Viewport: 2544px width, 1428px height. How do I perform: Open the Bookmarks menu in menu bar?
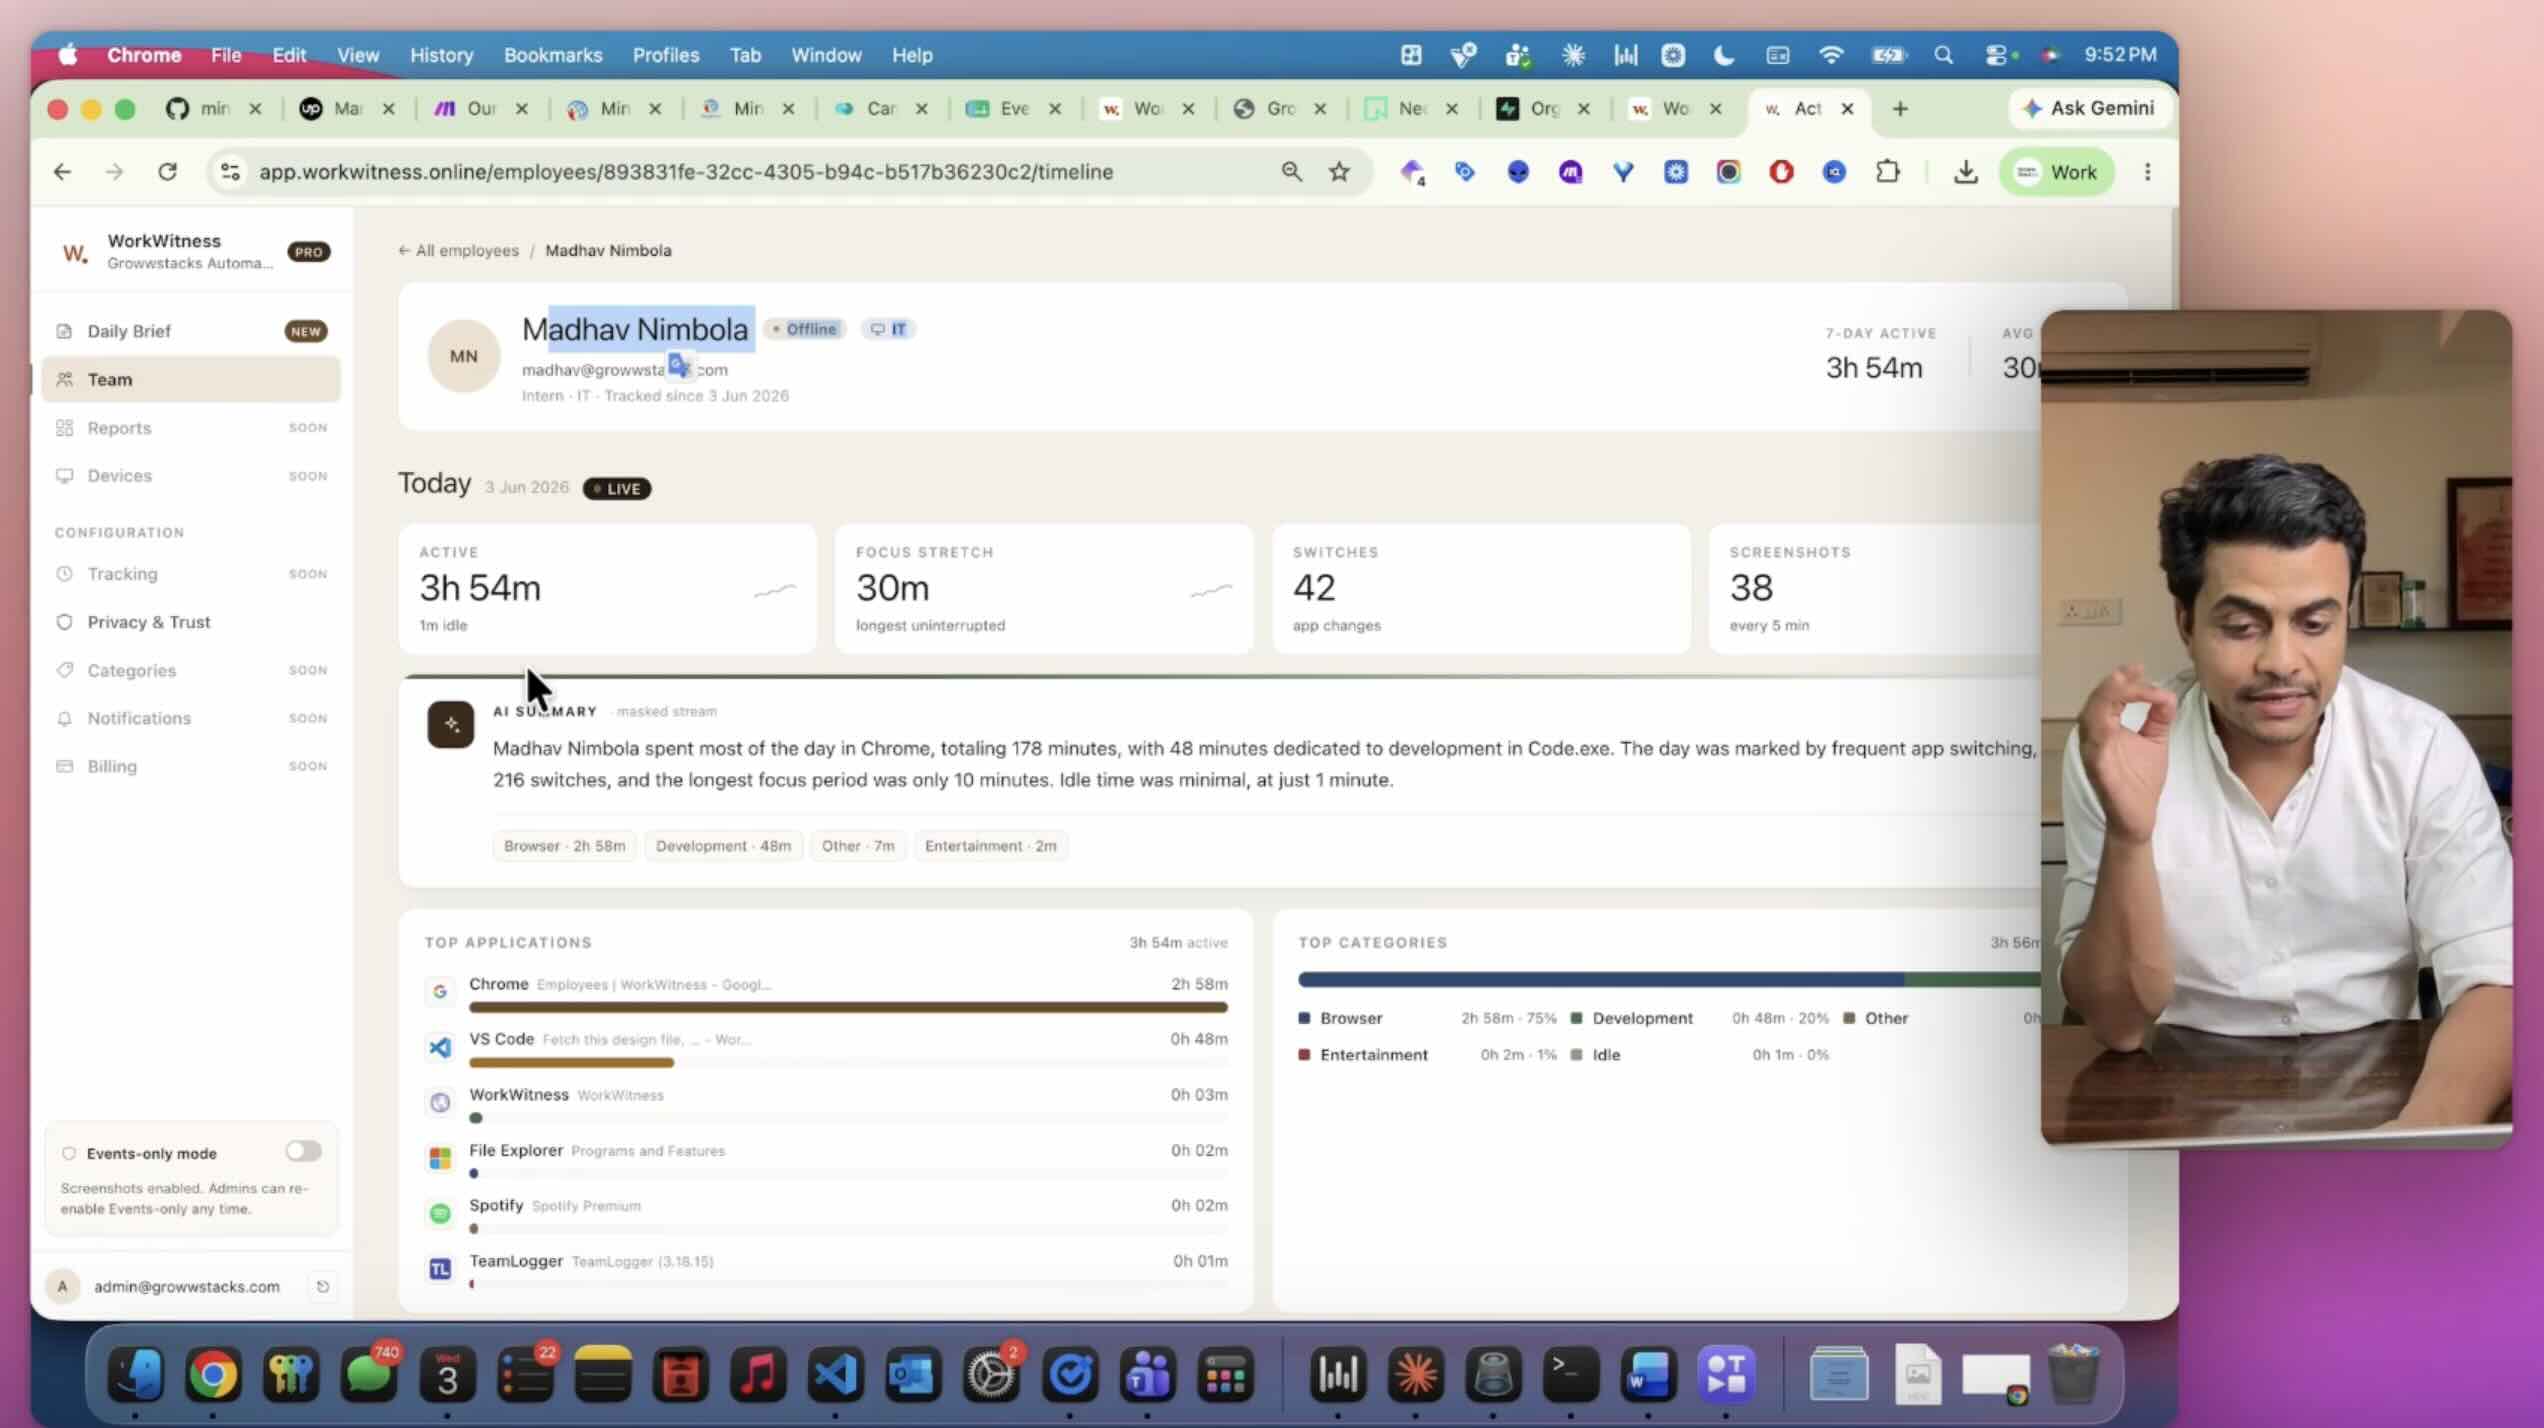(553, 55)
